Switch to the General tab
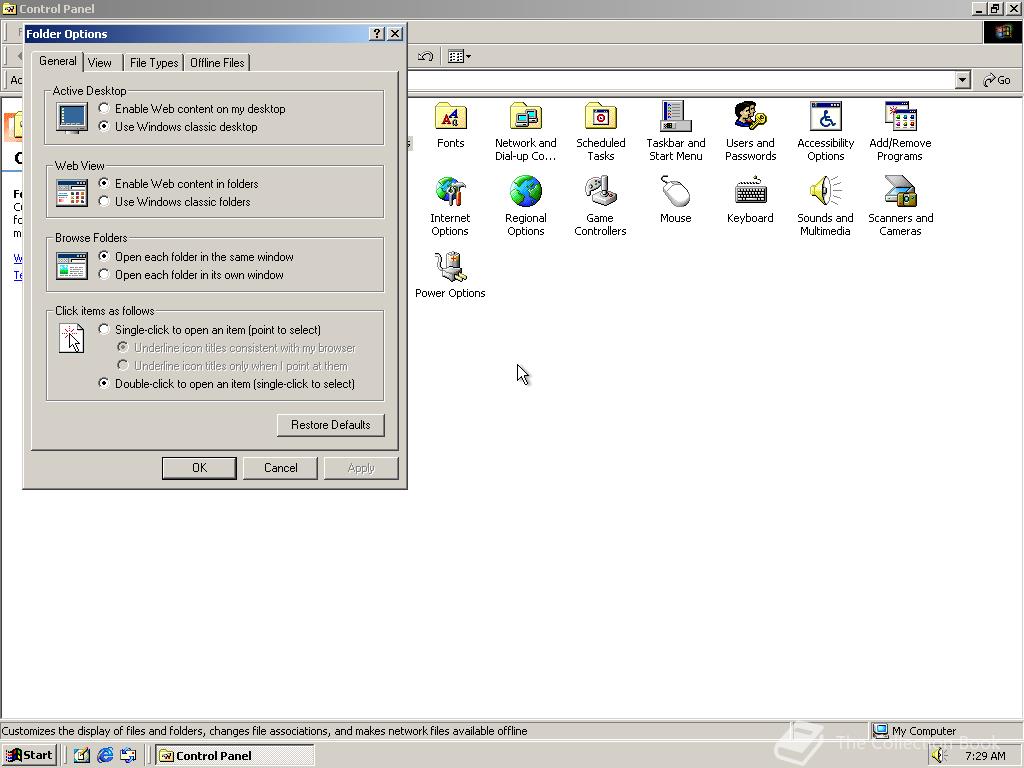1024x768 pixels. point(57,61)
